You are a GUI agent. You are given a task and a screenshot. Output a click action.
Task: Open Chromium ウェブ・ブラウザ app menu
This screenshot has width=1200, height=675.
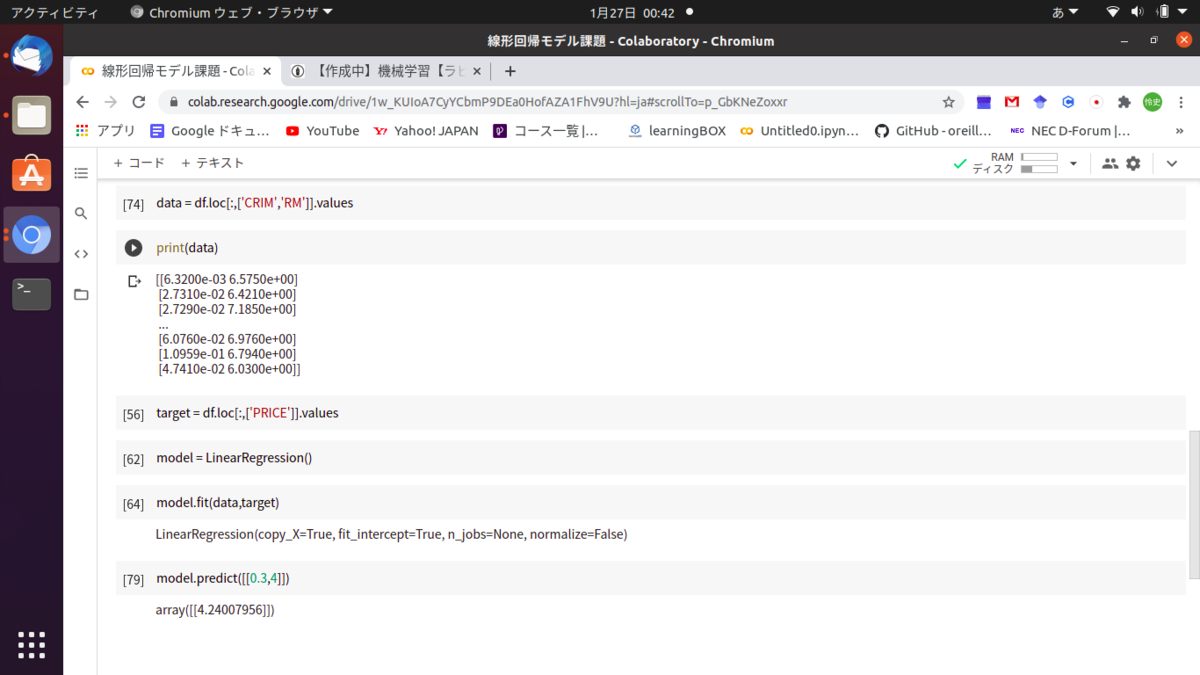tap(232, 13)
